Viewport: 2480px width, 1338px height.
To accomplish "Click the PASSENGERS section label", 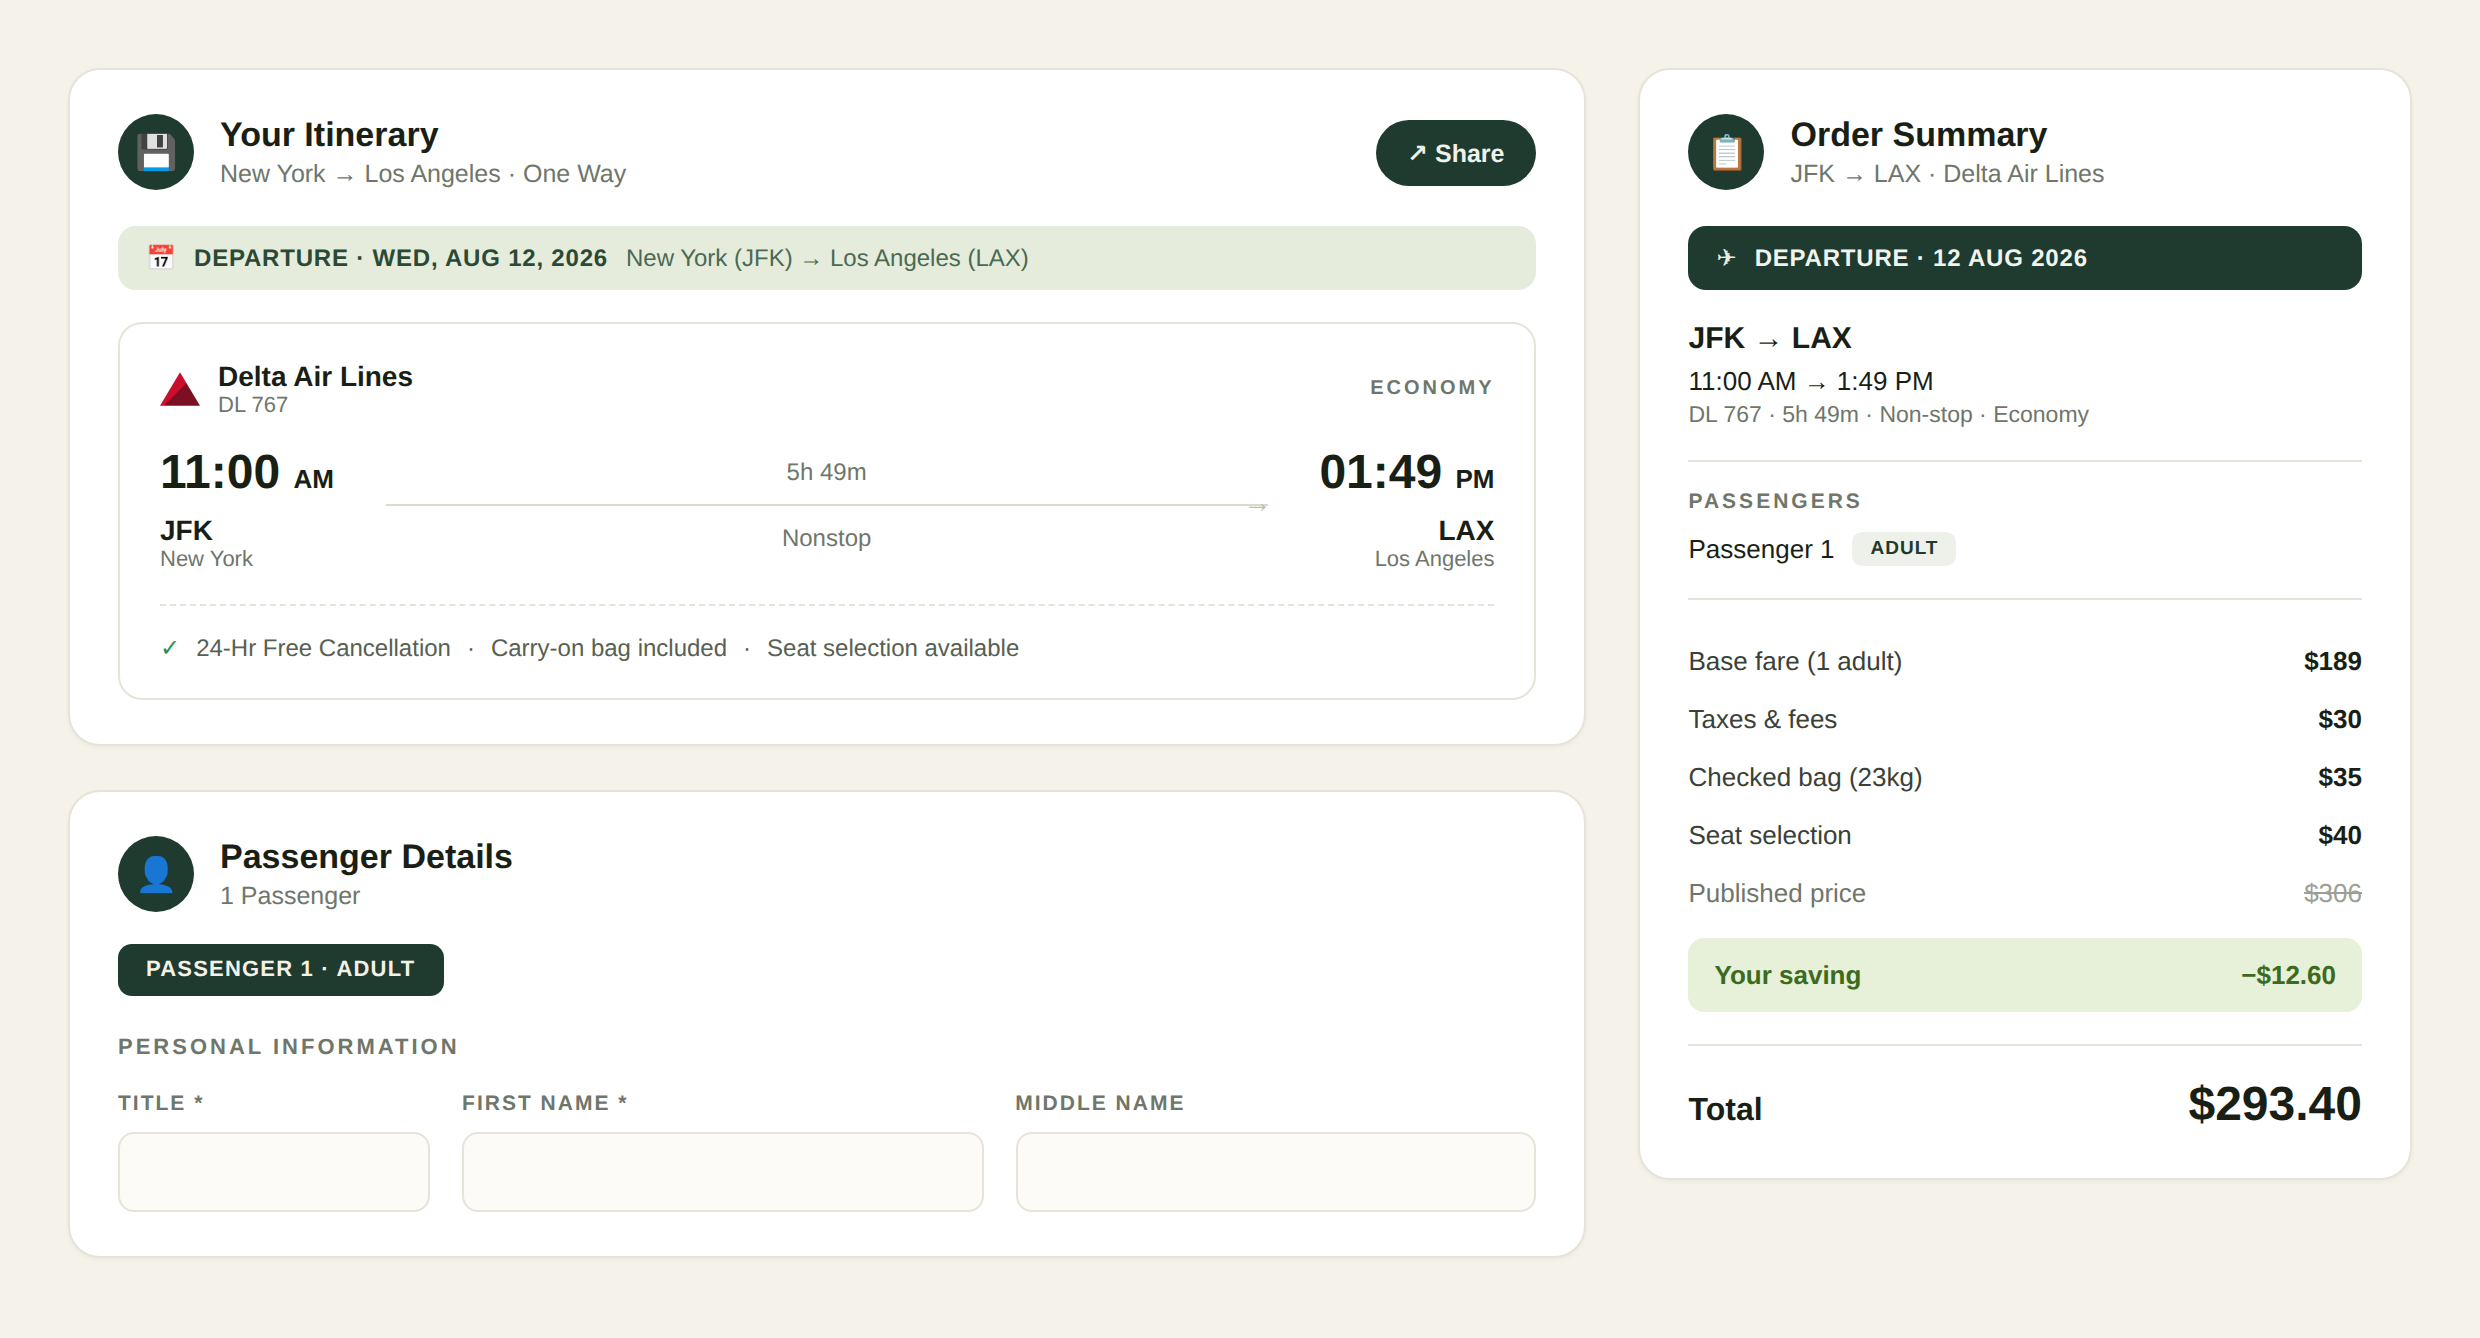I will tap(1775, 501).
